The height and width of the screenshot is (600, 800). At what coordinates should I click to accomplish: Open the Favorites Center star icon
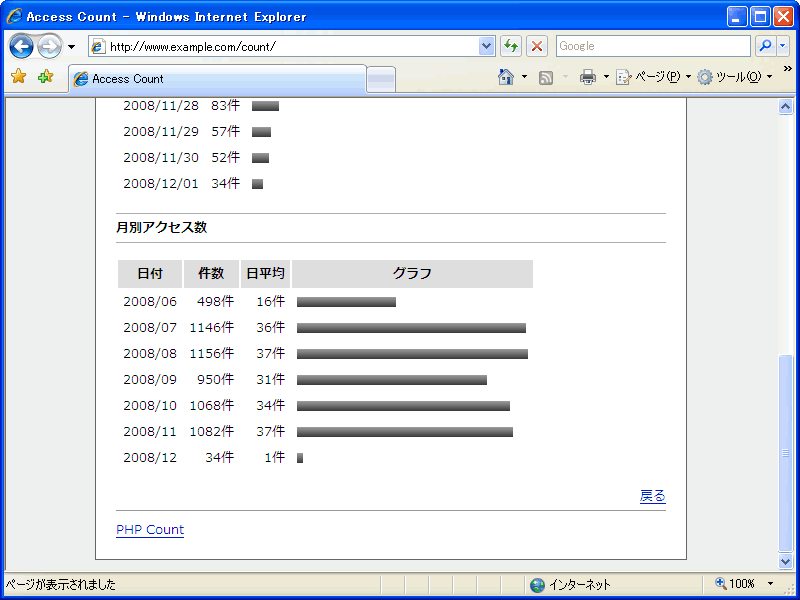point(18,77)
